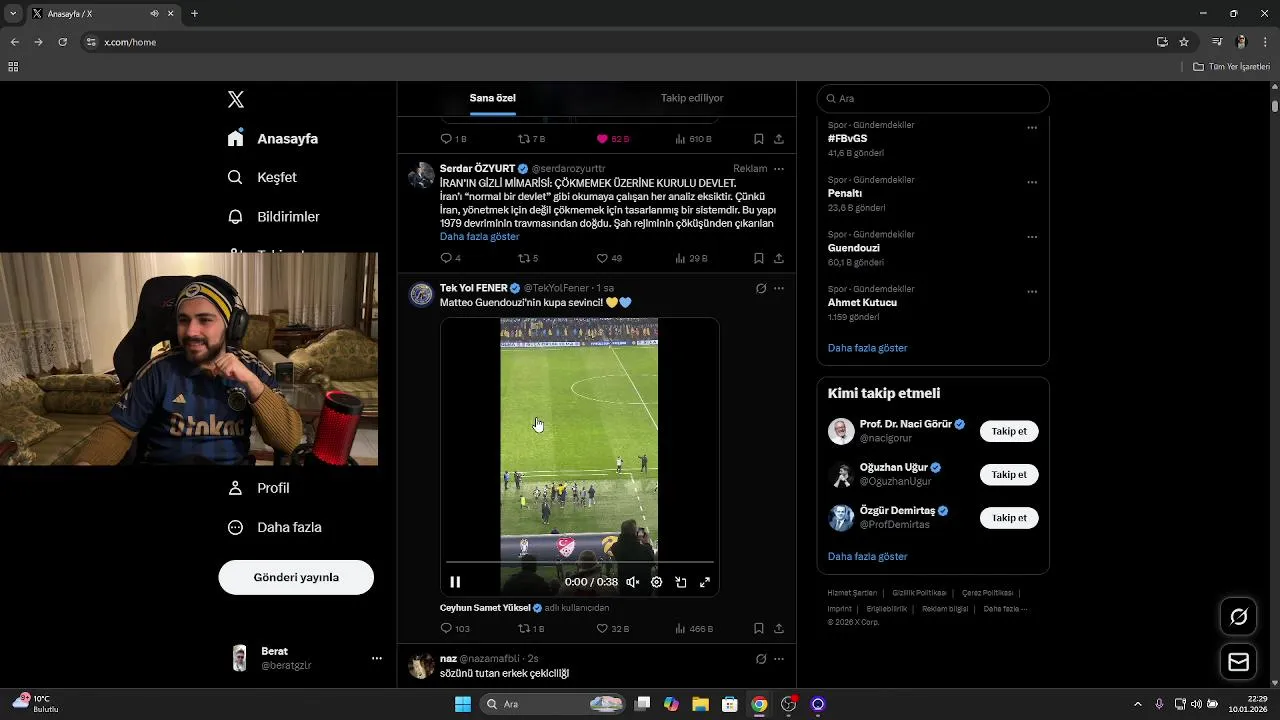Click the X logo in the sidebar

point(236,99)
